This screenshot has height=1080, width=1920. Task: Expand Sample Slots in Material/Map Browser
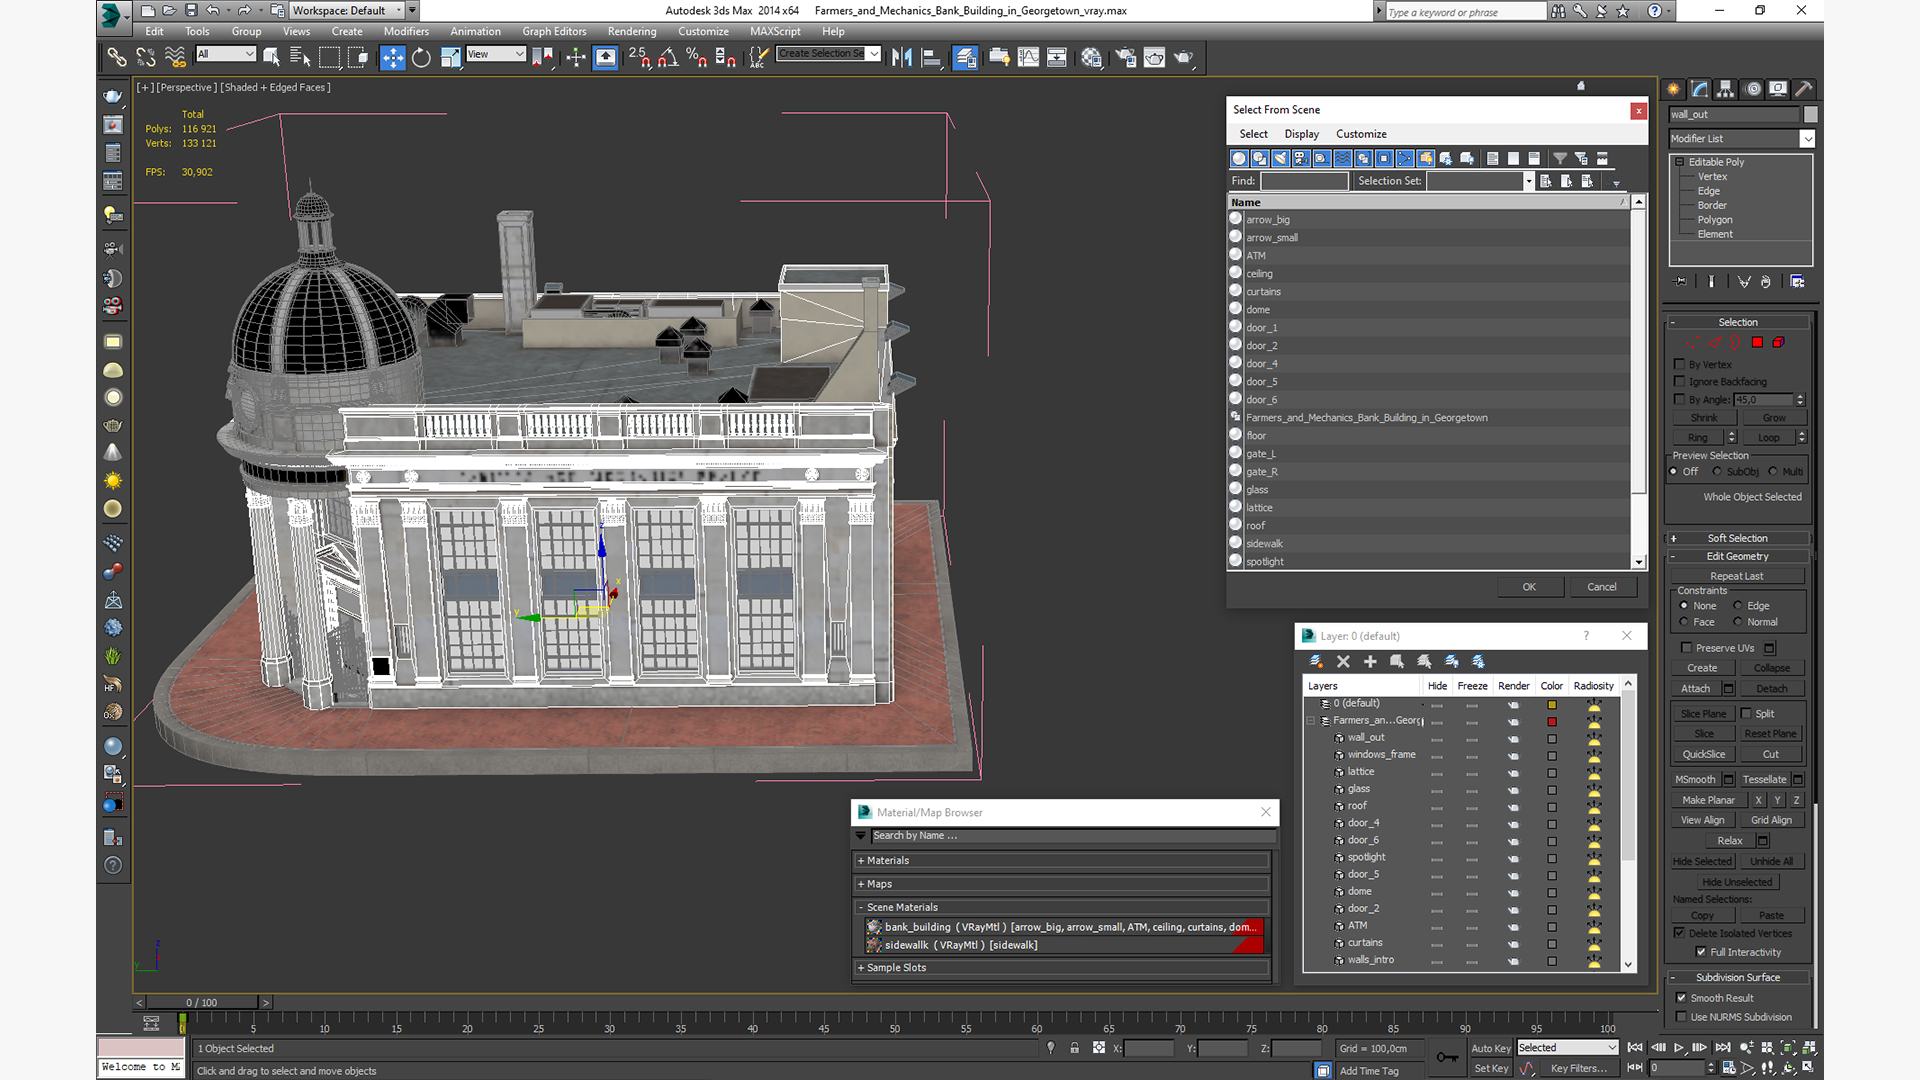[x=1061, y=968]
